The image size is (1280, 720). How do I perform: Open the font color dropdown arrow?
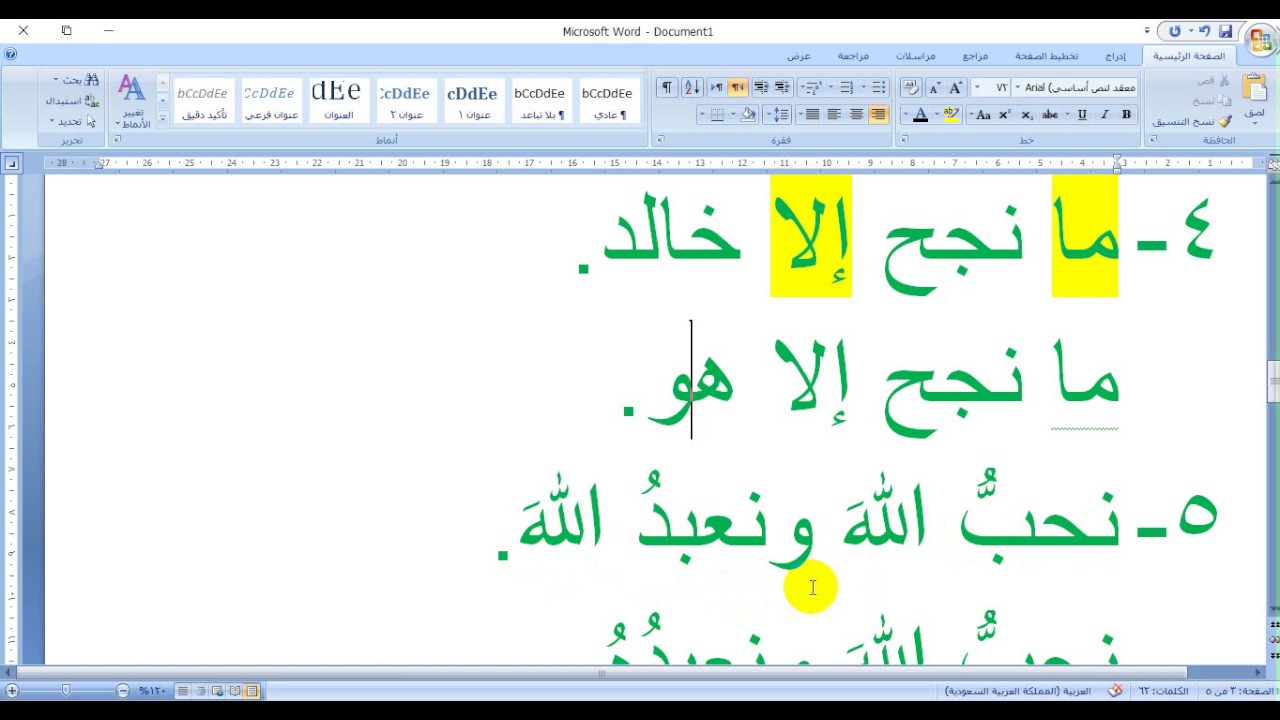tap(906, 115)
